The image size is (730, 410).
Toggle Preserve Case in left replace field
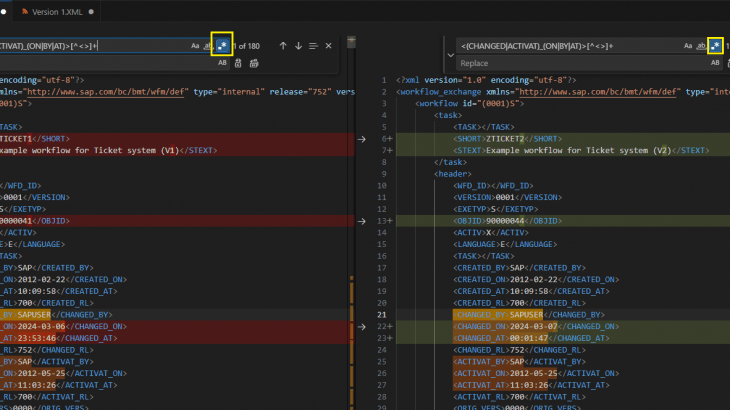click(x=222, y=63)
